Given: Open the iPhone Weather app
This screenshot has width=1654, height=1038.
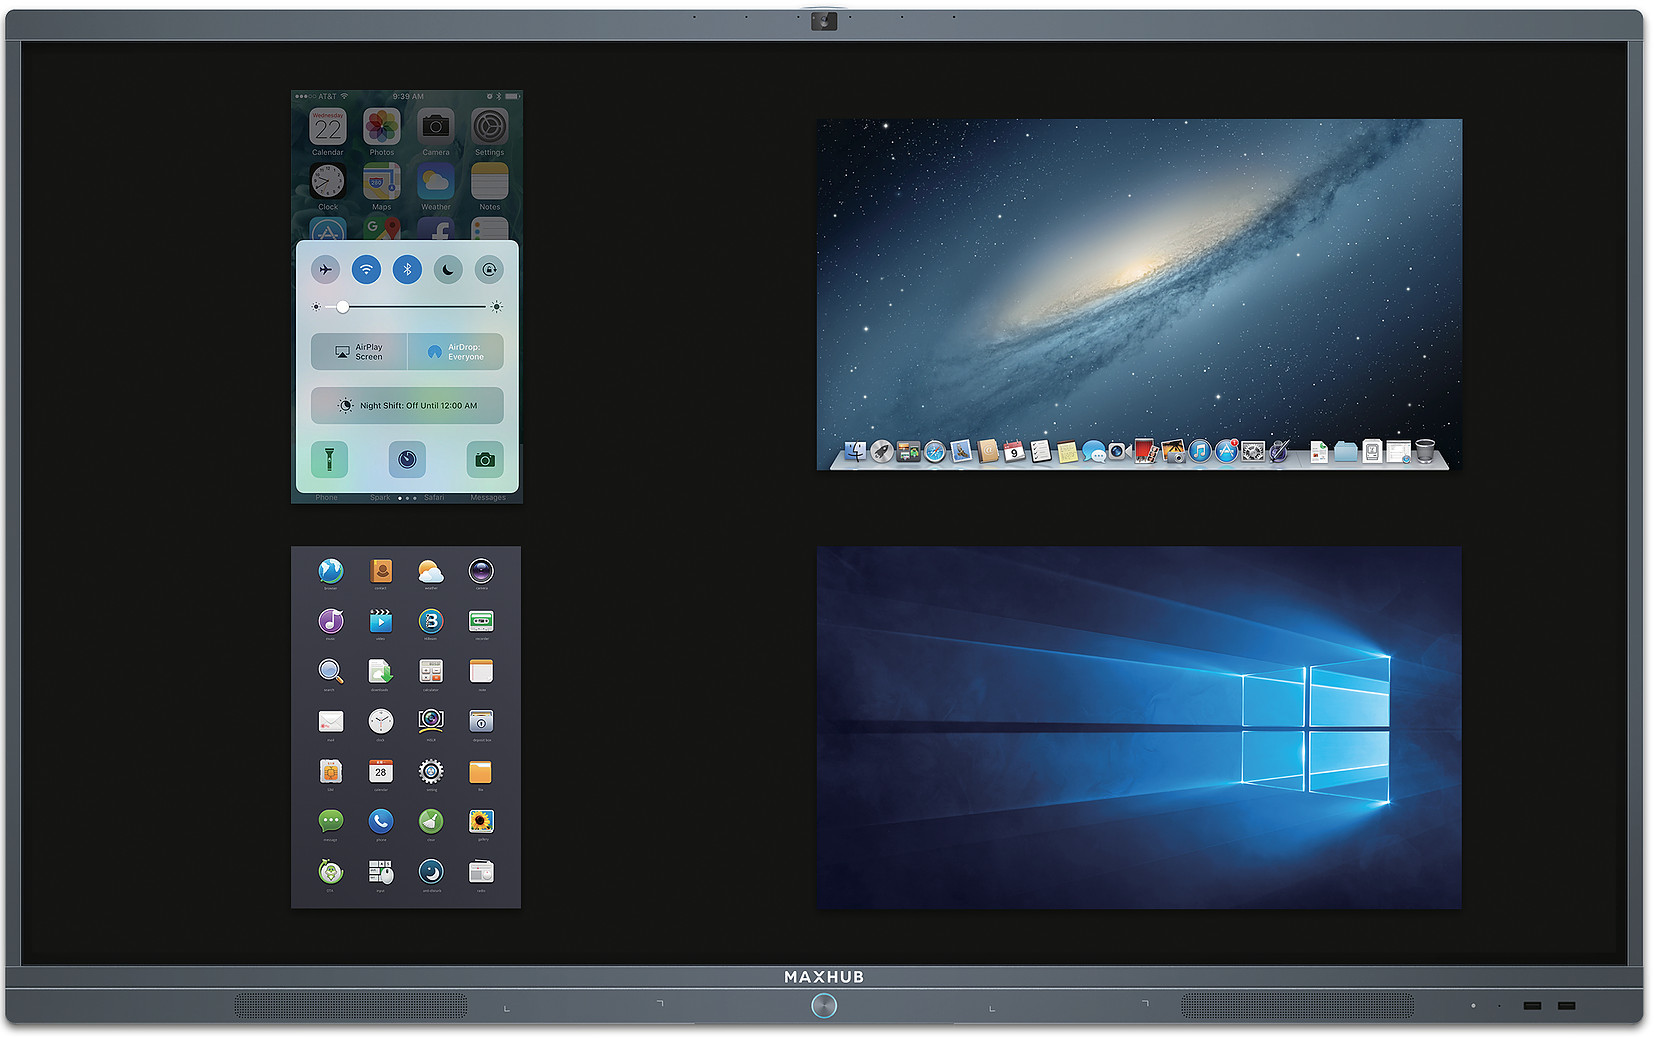Looking at the screenshot, I should click(x=435, y=181).
